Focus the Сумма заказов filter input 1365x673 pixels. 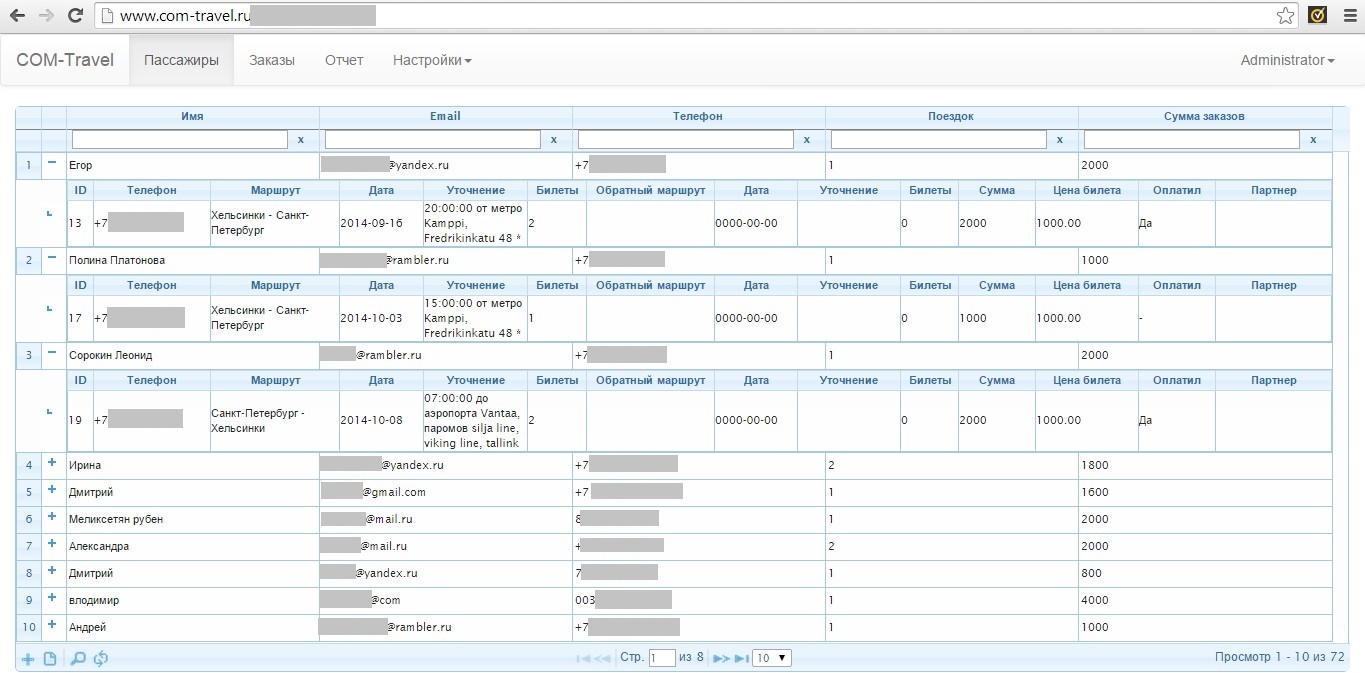(1192, 140)
